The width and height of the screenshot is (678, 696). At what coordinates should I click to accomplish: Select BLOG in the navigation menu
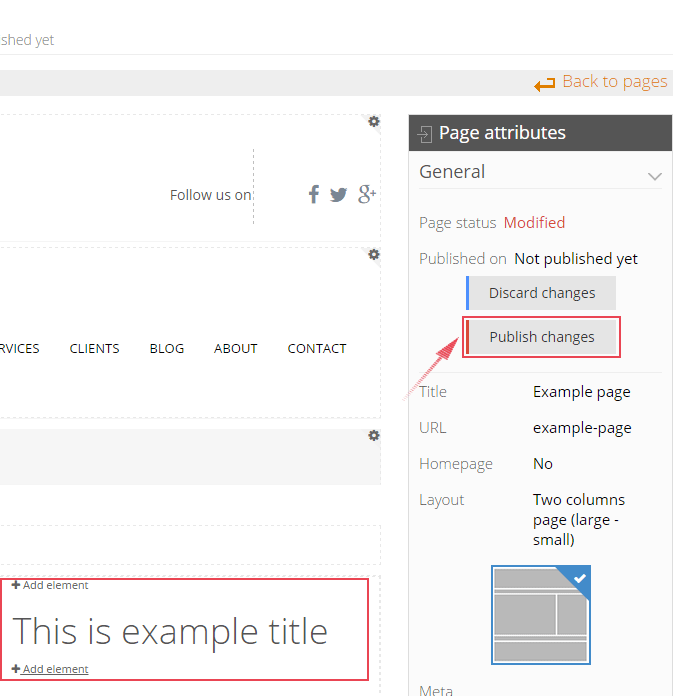[167, 349]
